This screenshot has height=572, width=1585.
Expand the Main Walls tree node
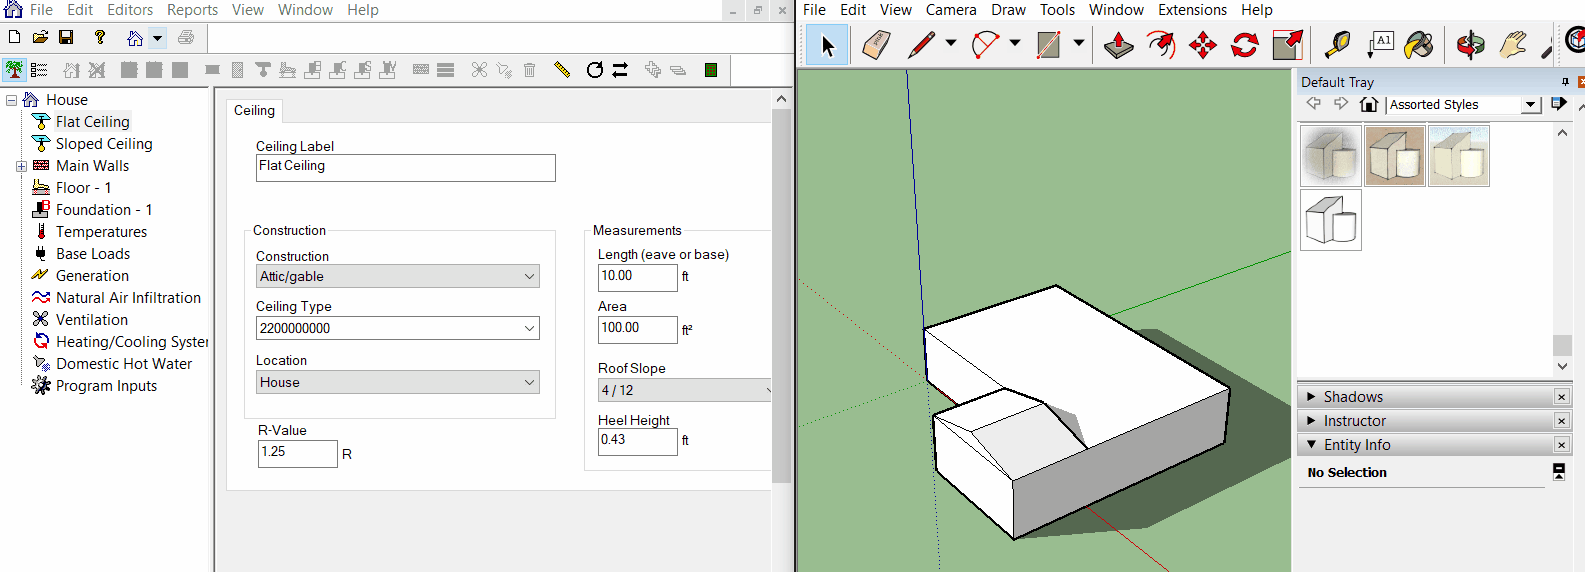[21, 166]
